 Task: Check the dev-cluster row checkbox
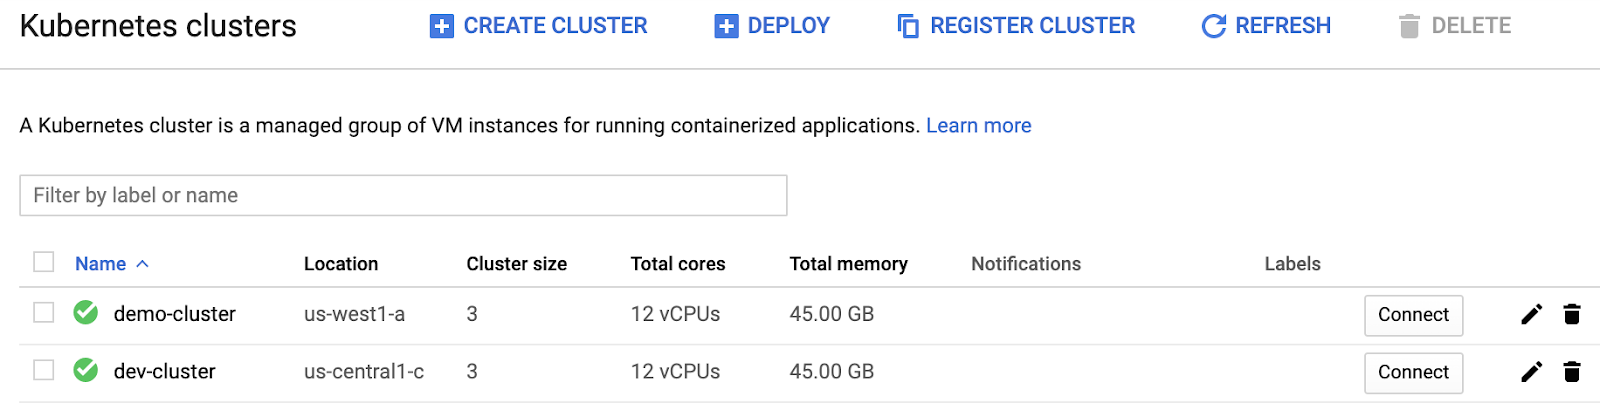click(44, 370)
